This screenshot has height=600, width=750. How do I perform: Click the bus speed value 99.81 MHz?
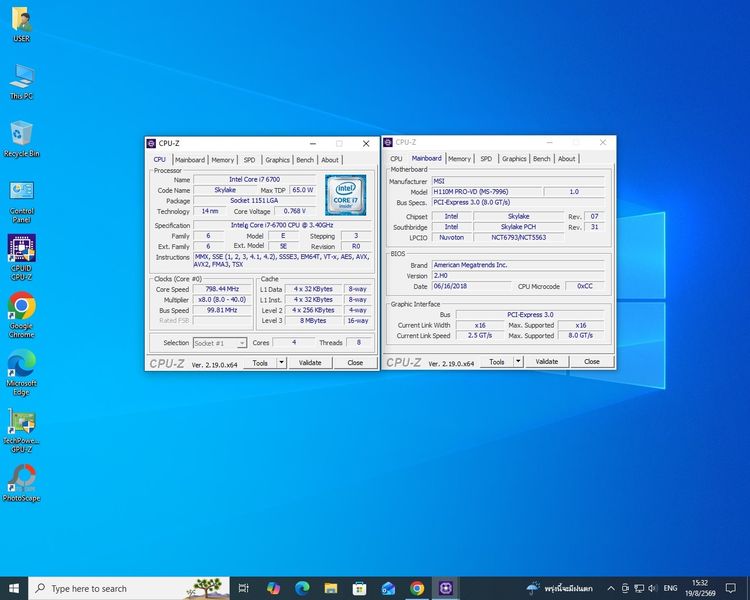pyautogui.click(x=222, y=310)
